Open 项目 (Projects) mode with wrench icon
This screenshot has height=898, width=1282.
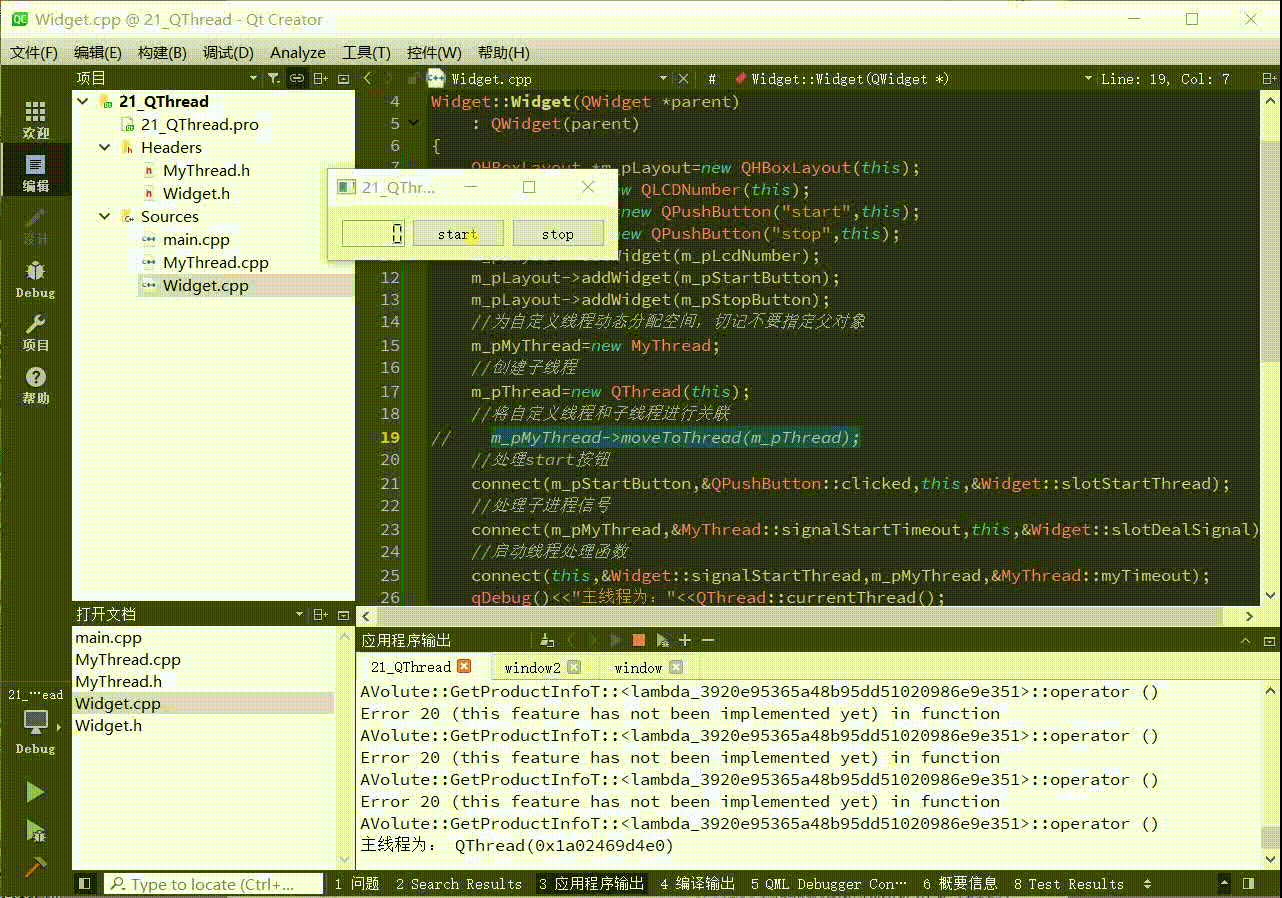(x=35, y=332)
